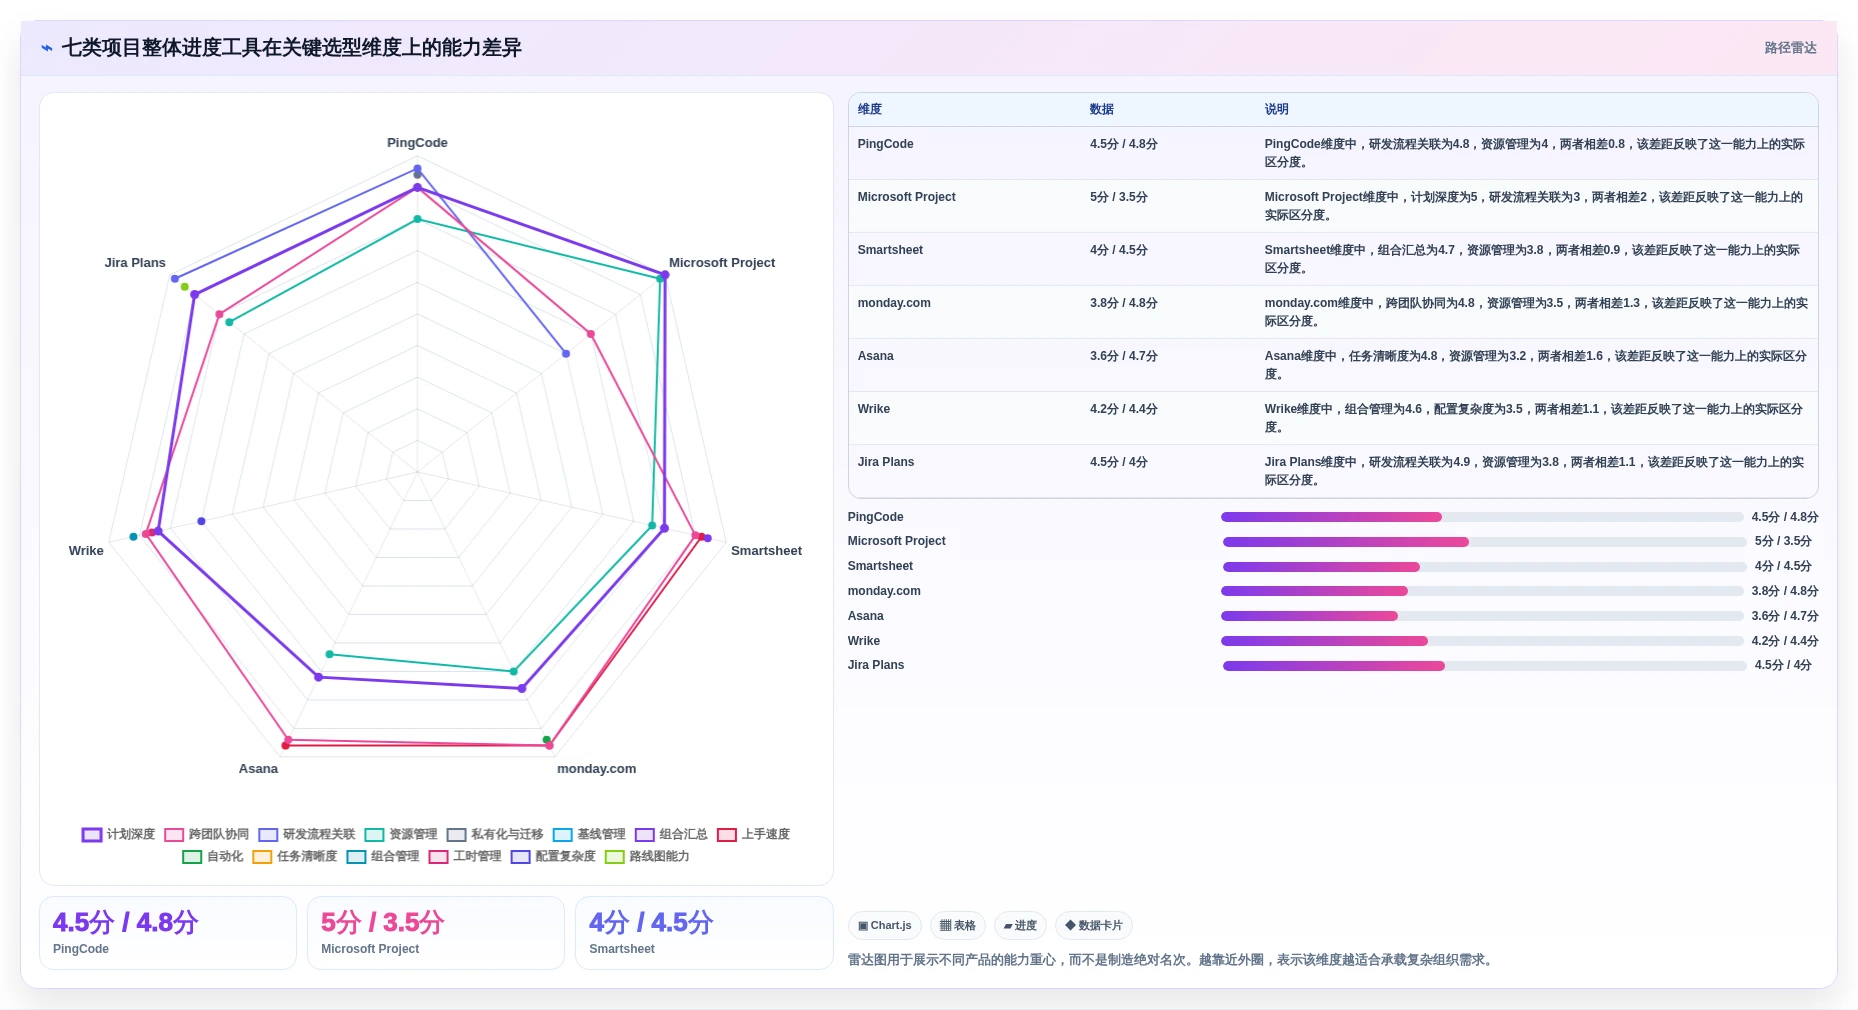The image size is (1858, 1010).
Task: Click the Jira Plans axis label on the radar
Action: 135,263
